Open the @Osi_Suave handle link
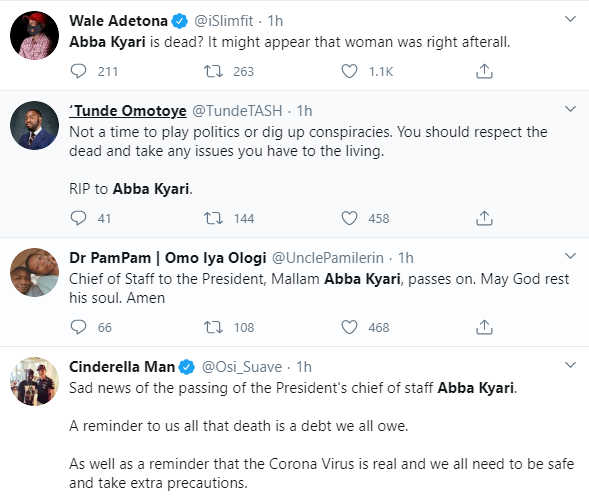This screenshot has width=589, height=503. pyautogui.click(x=242, y=367)
